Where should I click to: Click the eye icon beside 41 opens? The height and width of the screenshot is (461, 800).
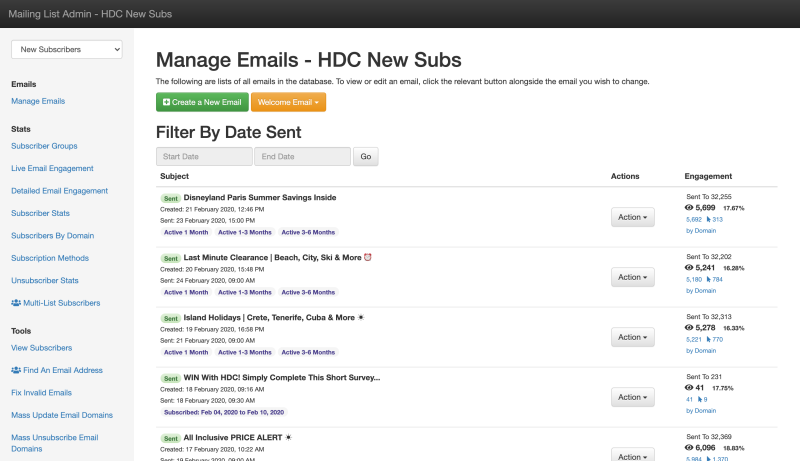click(x=689, y=388)
